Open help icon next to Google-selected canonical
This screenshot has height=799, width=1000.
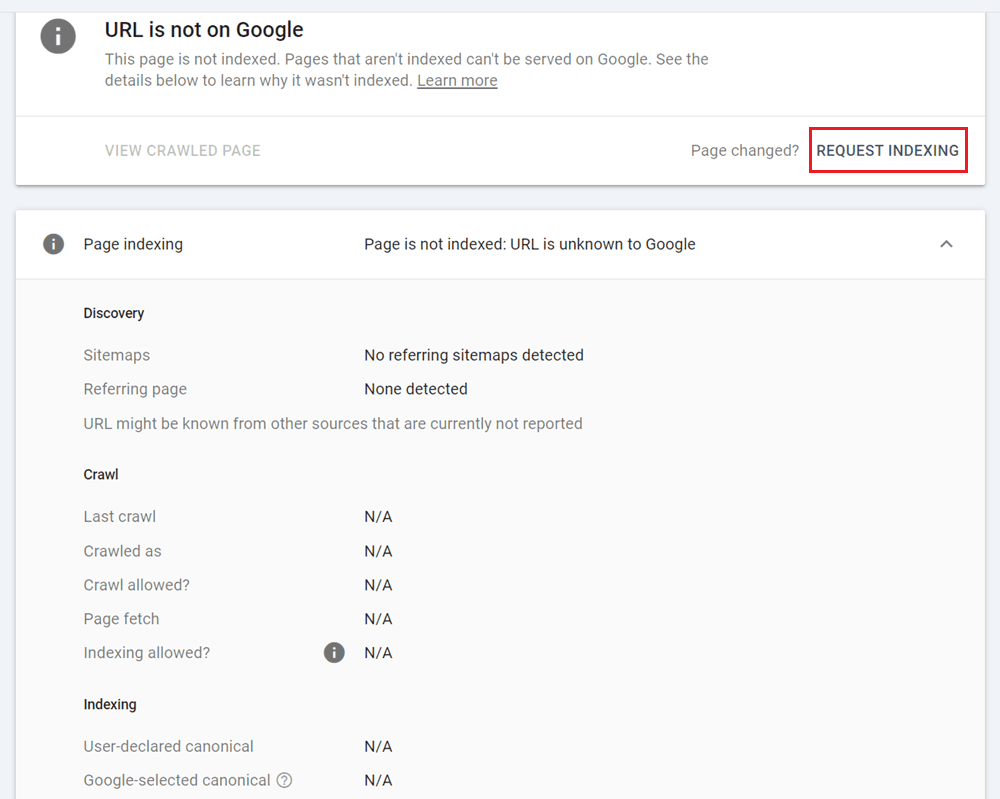284,780
